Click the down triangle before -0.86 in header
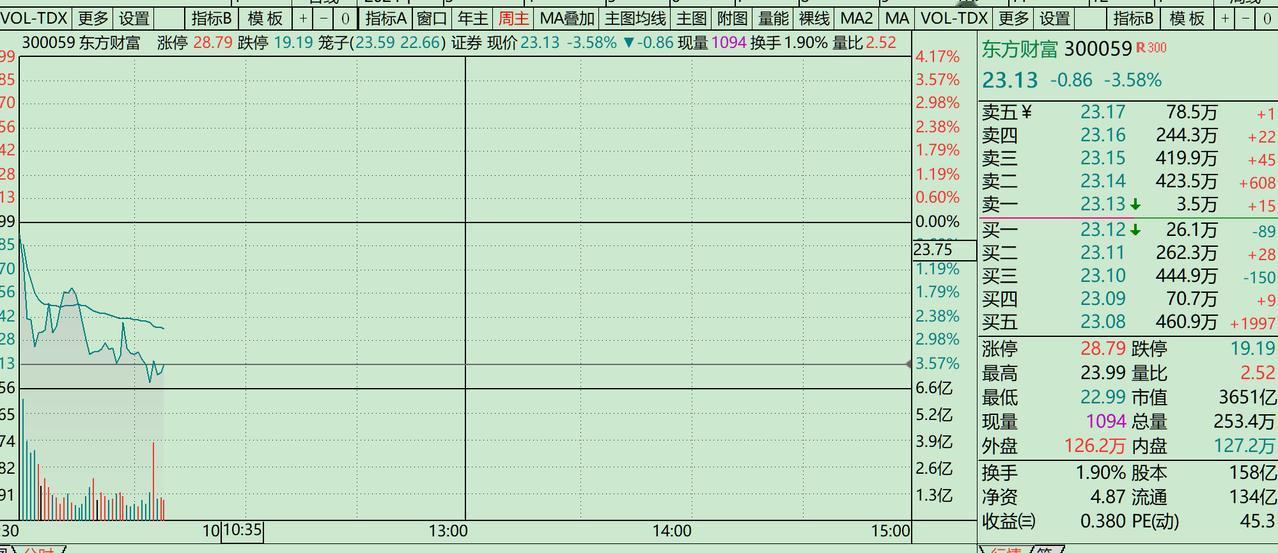Viewport: 1278px width, 553px height. 628,43
